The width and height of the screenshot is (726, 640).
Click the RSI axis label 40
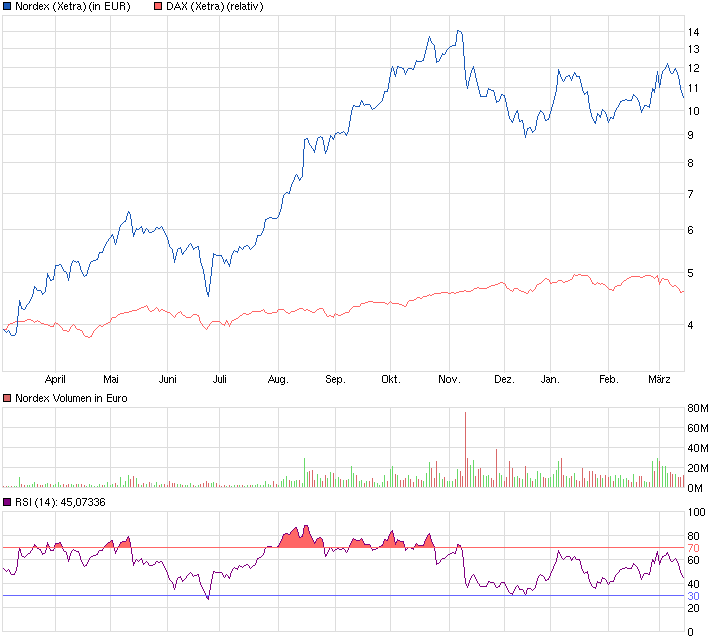[x=693, y=584]
